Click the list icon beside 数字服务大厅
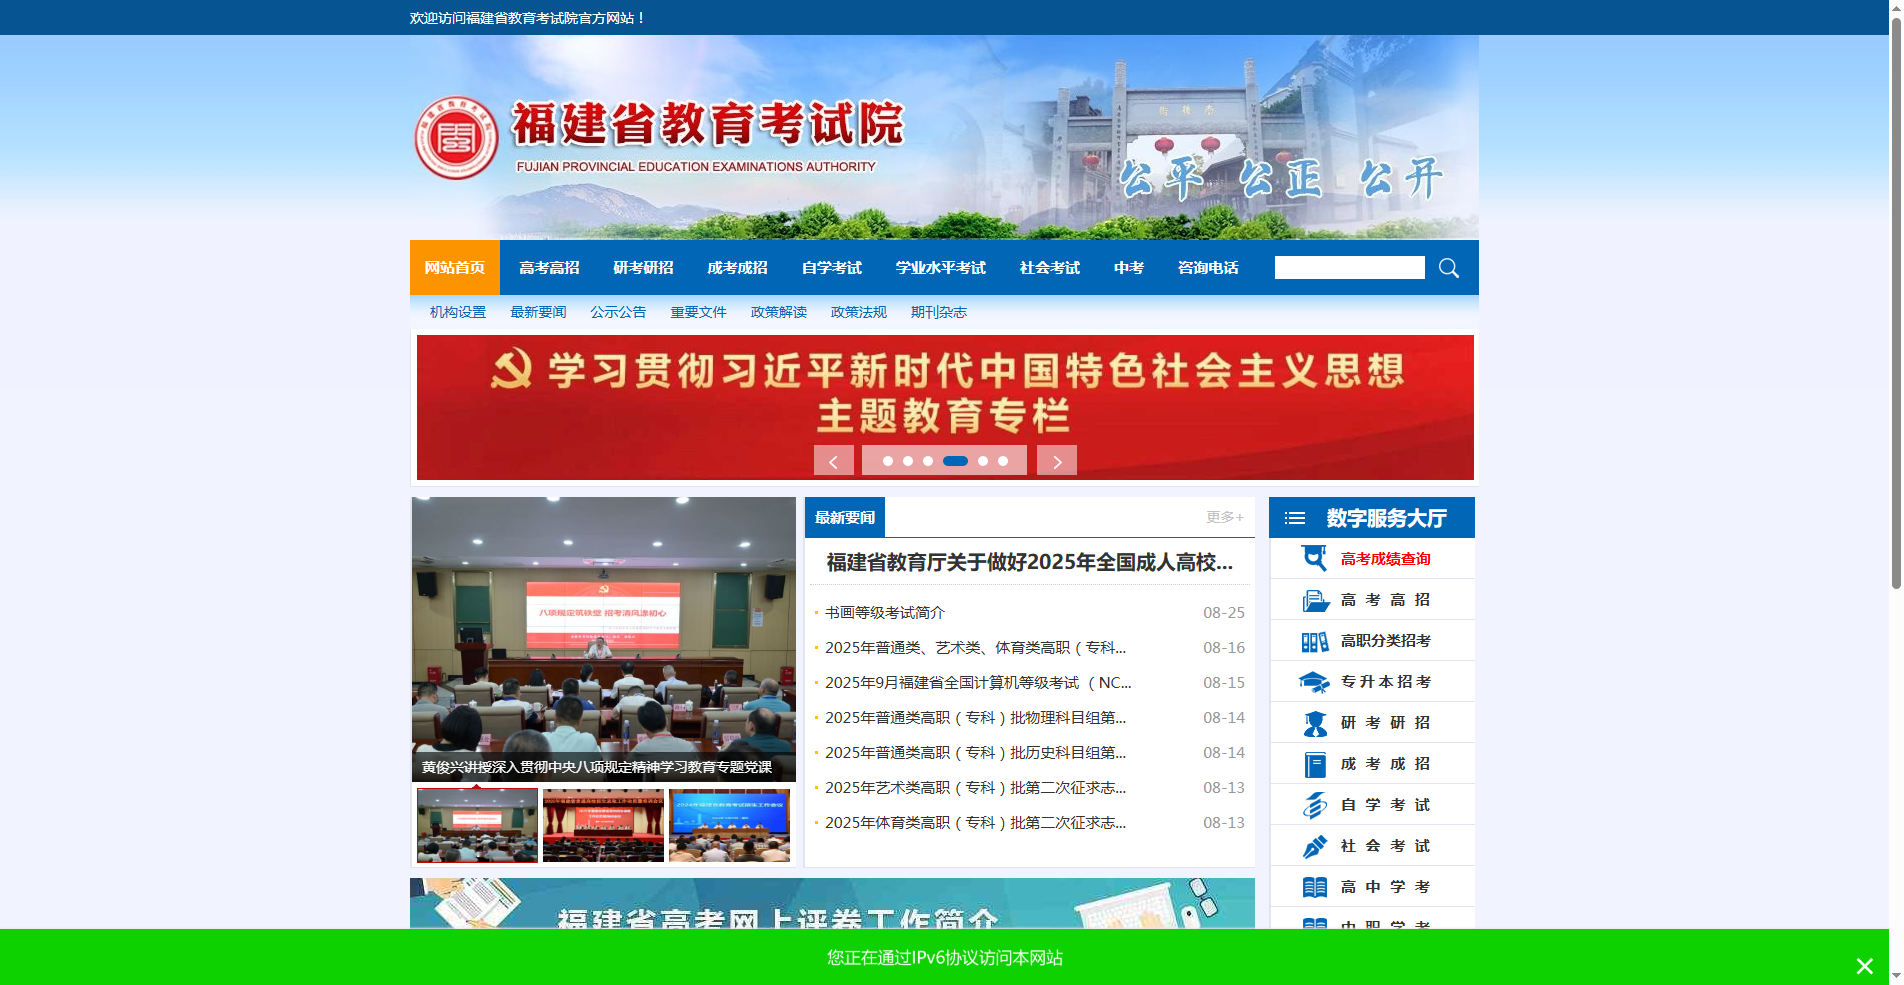This screenshot has height=985, width=1904. [x=1294, y=517]
